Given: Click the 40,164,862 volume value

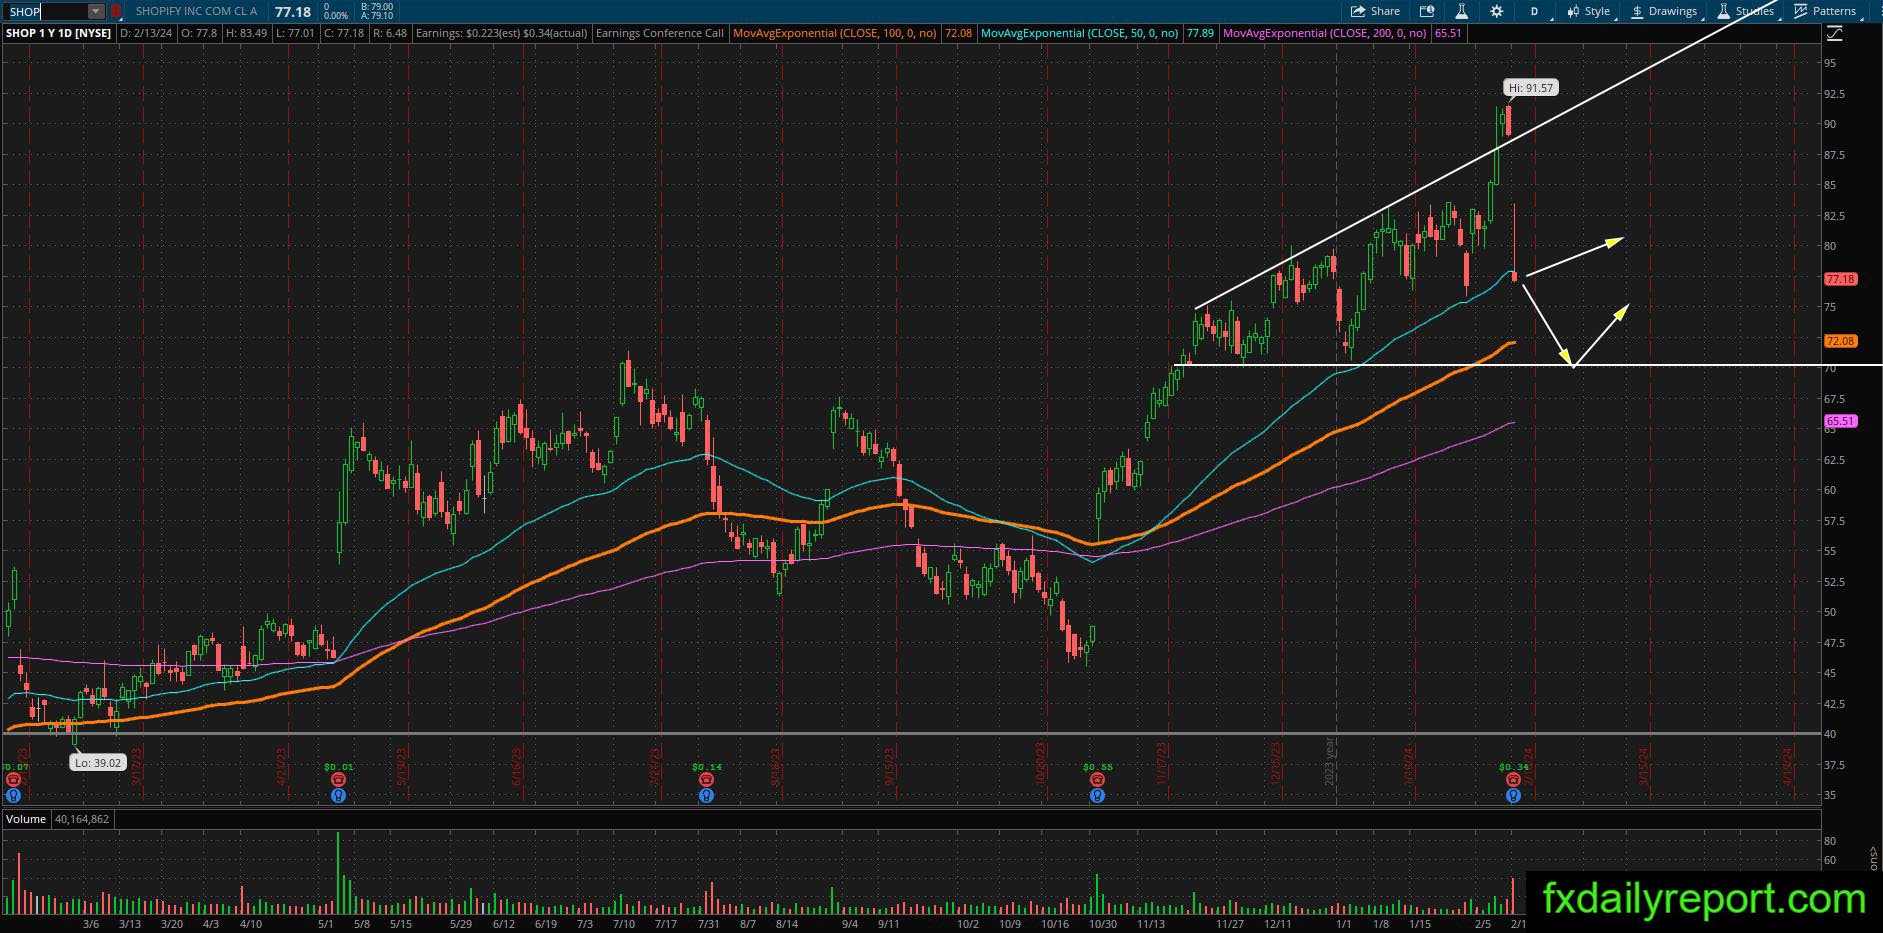Looking at the screenshot, I should click(x=81, y=819).
